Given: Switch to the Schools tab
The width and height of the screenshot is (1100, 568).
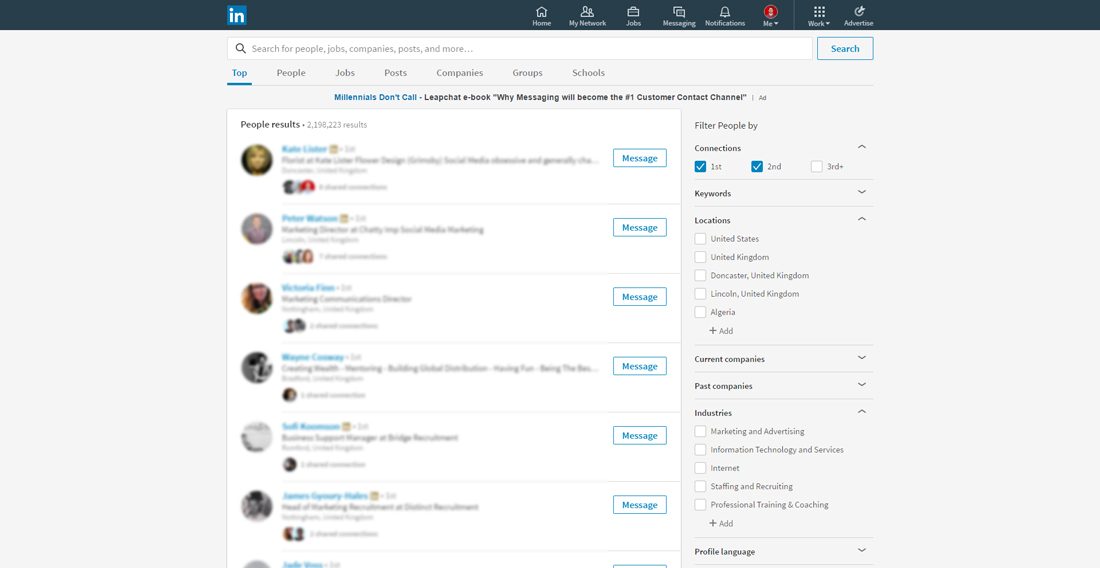Looking at the screenshot, I should click(588, 73).
